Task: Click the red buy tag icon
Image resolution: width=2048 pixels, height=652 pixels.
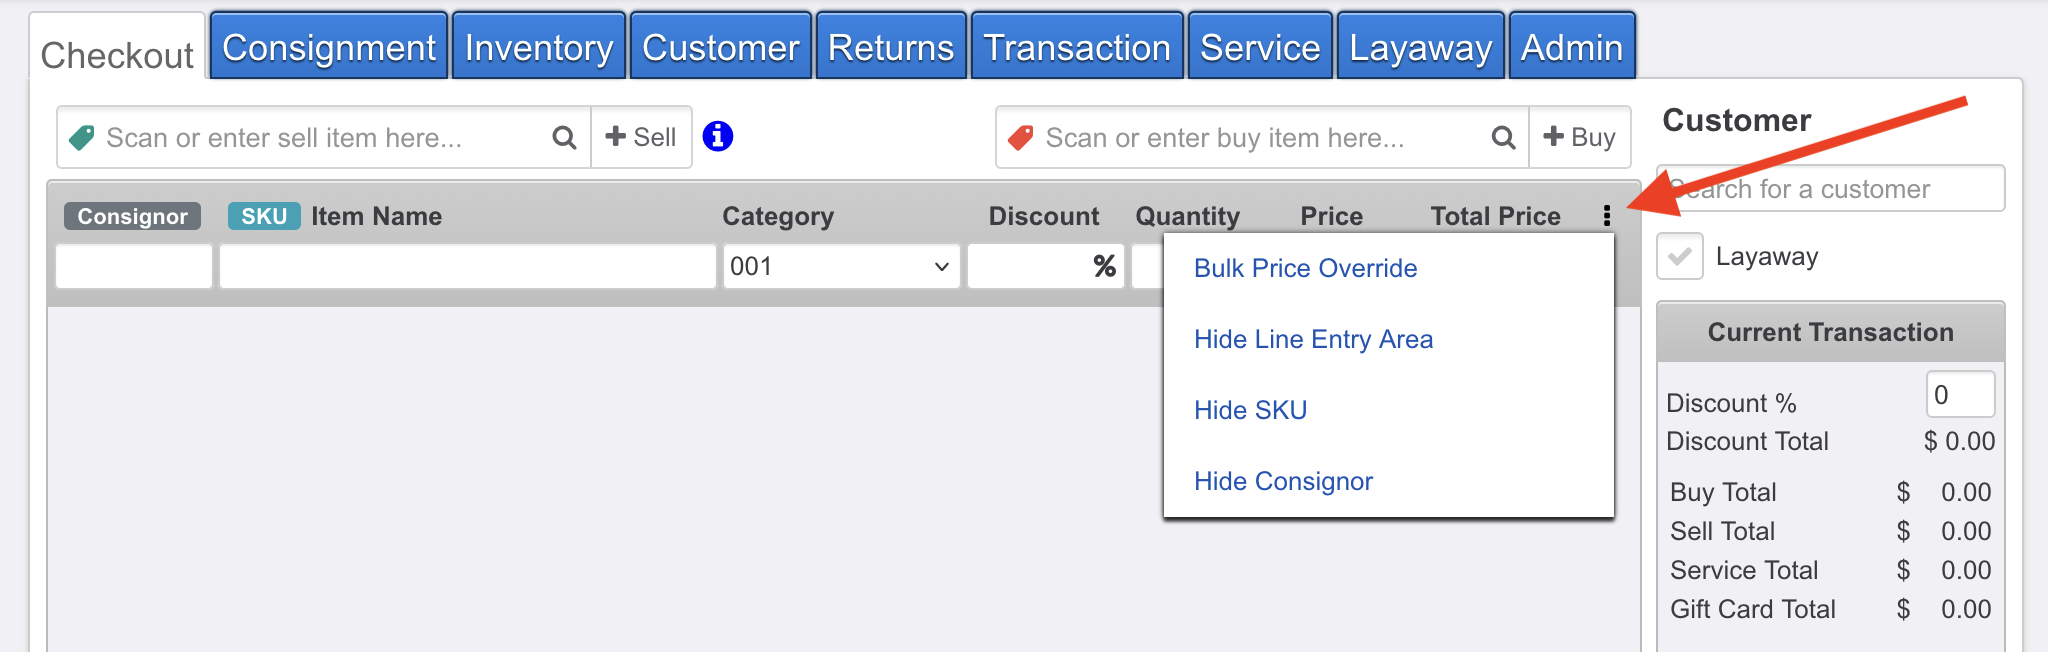Action: tap(1021, 138)
